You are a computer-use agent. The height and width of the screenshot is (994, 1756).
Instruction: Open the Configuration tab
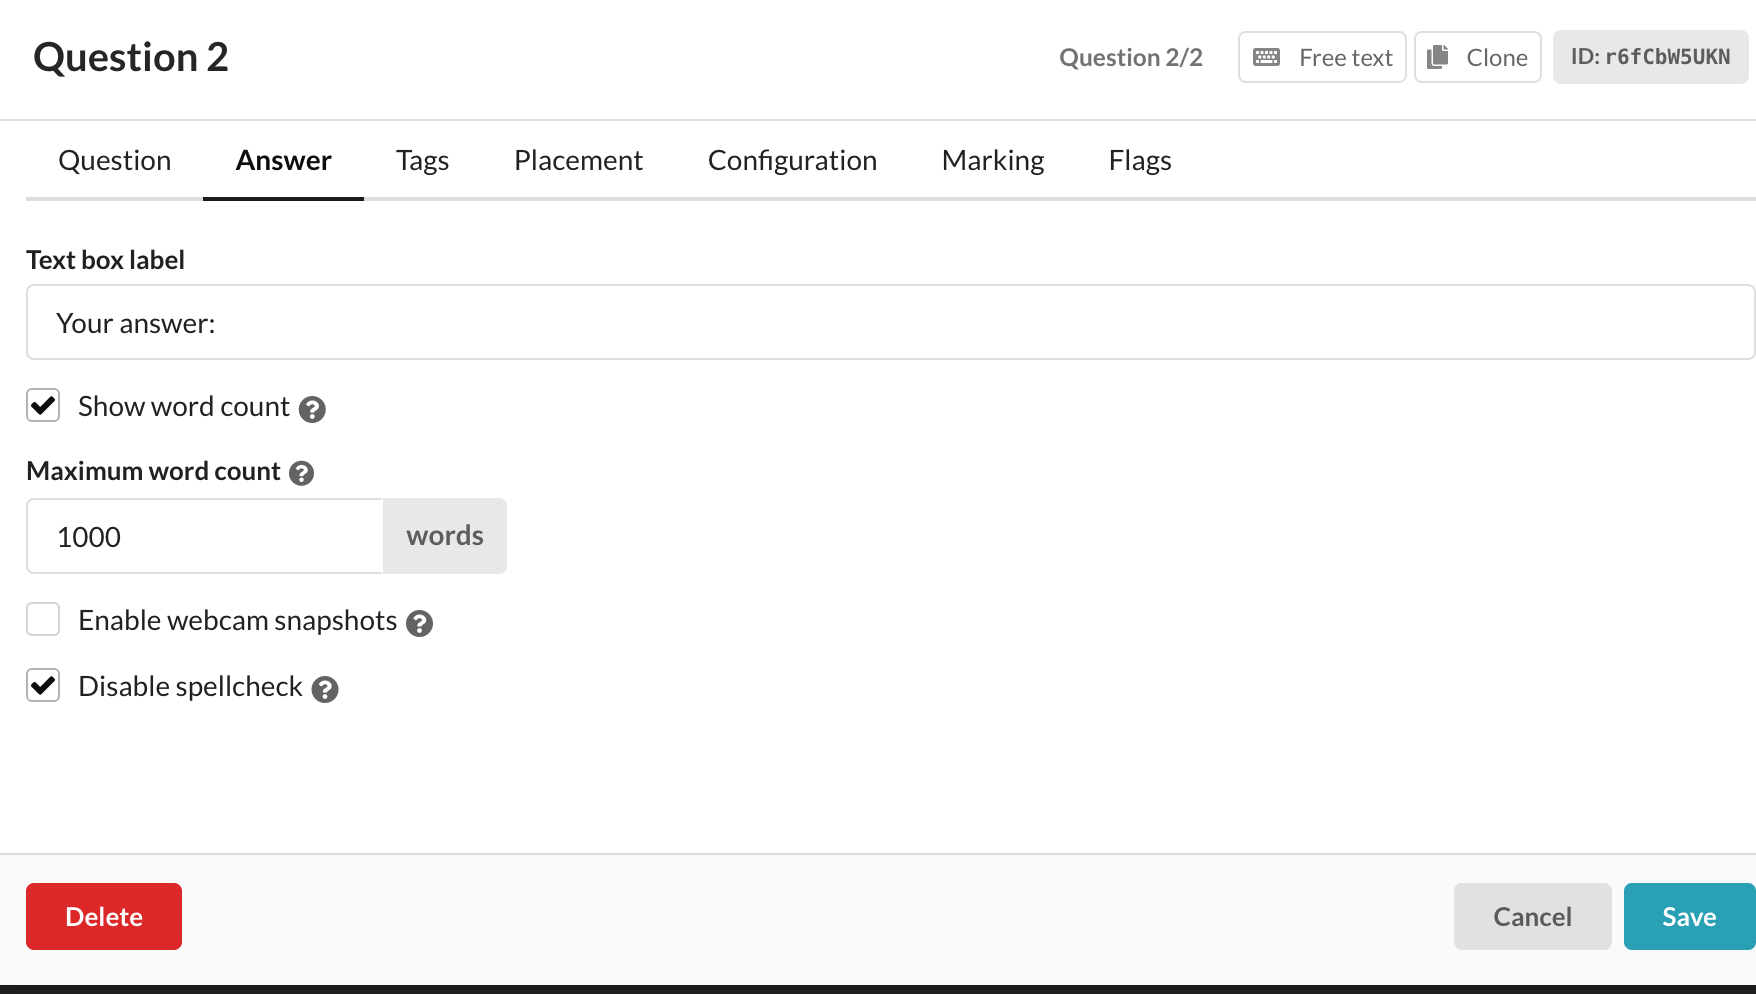pyautogui.click(x=792, y=160)
